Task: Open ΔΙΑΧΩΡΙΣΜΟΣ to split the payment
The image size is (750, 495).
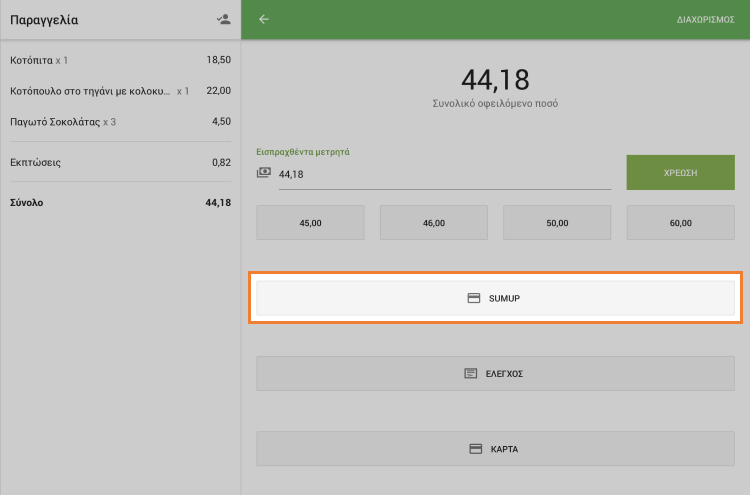Action: [x=706, y=19]
